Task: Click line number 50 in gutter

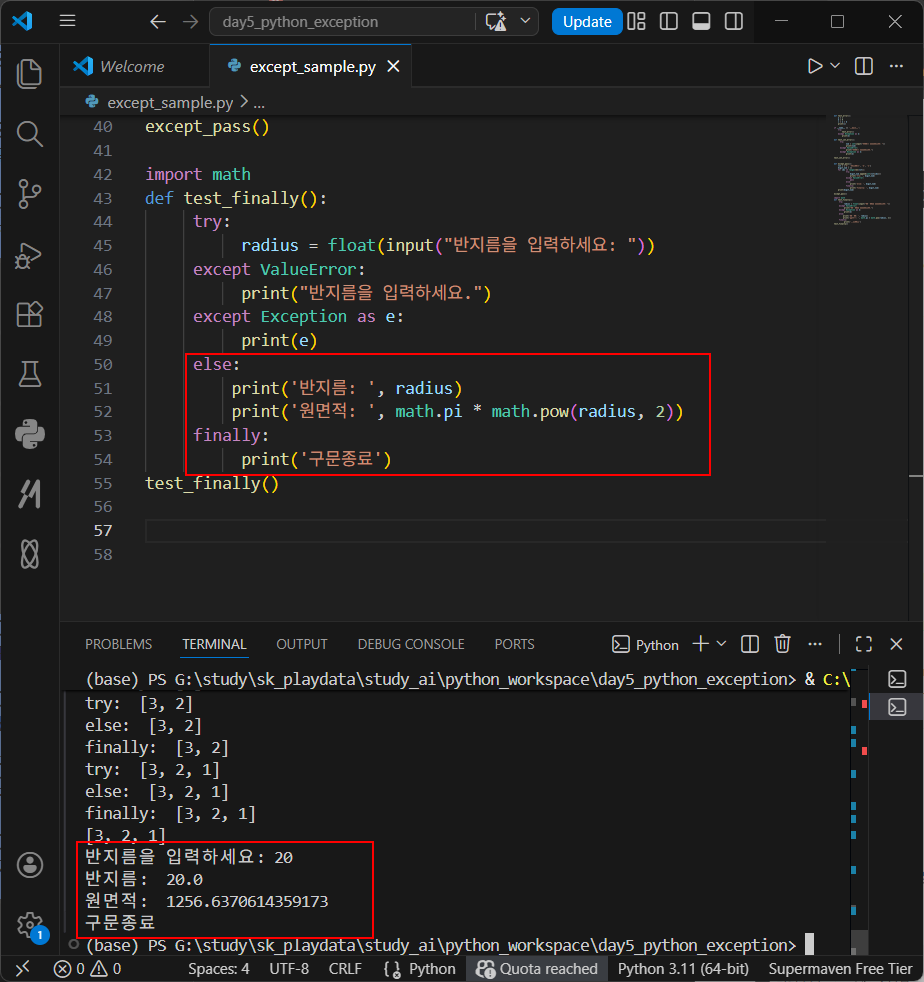Action: tap(103, 364)
